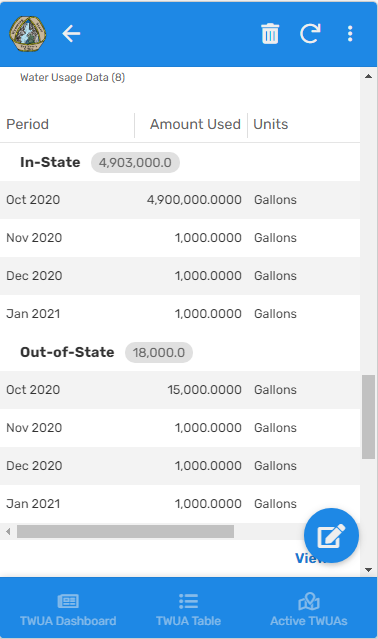This screenshot has height=639, width=378.
Task: Open the TWUA Table tab
Action: pyautogui.click(x=188, y=610)
